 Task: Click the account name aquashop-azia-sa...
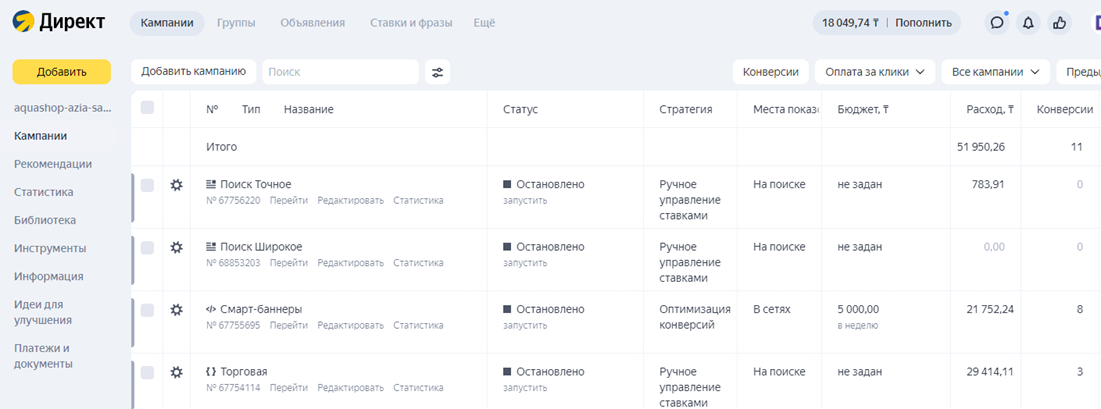click(x=62, y=108)
